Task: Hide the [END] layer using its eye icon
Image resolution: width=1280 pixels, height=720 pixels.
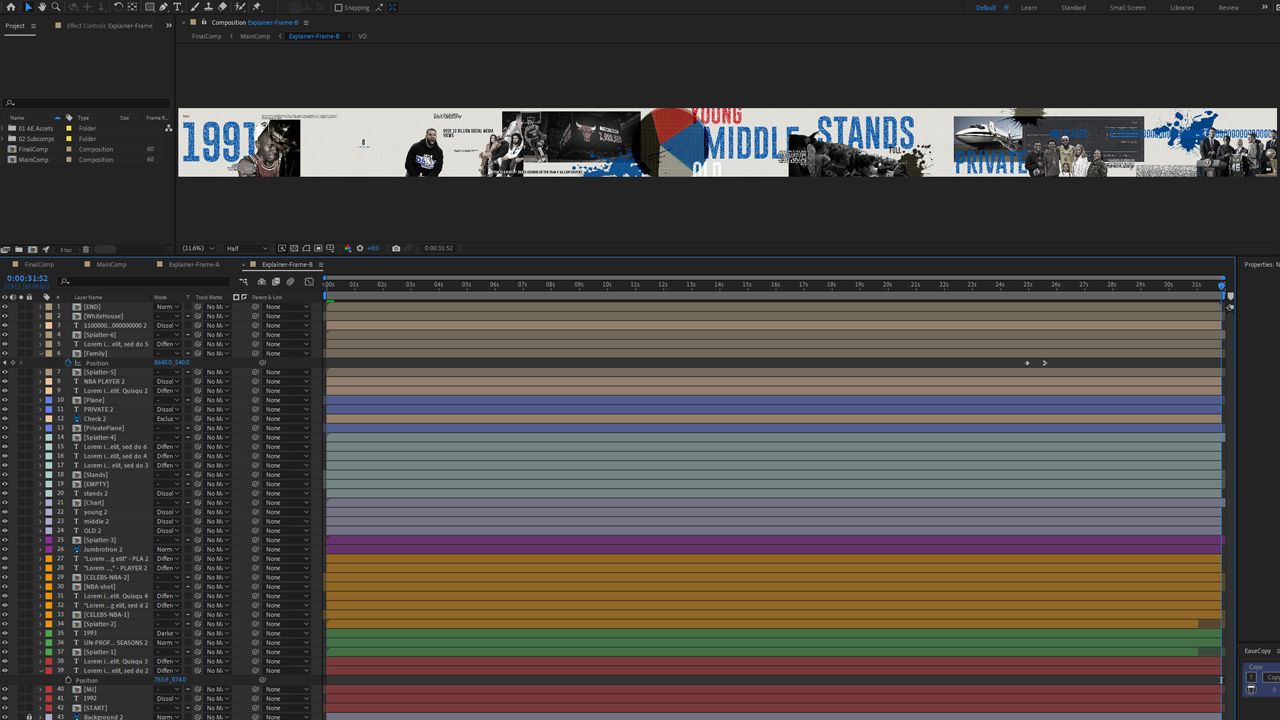Action: tap(5, 307)
